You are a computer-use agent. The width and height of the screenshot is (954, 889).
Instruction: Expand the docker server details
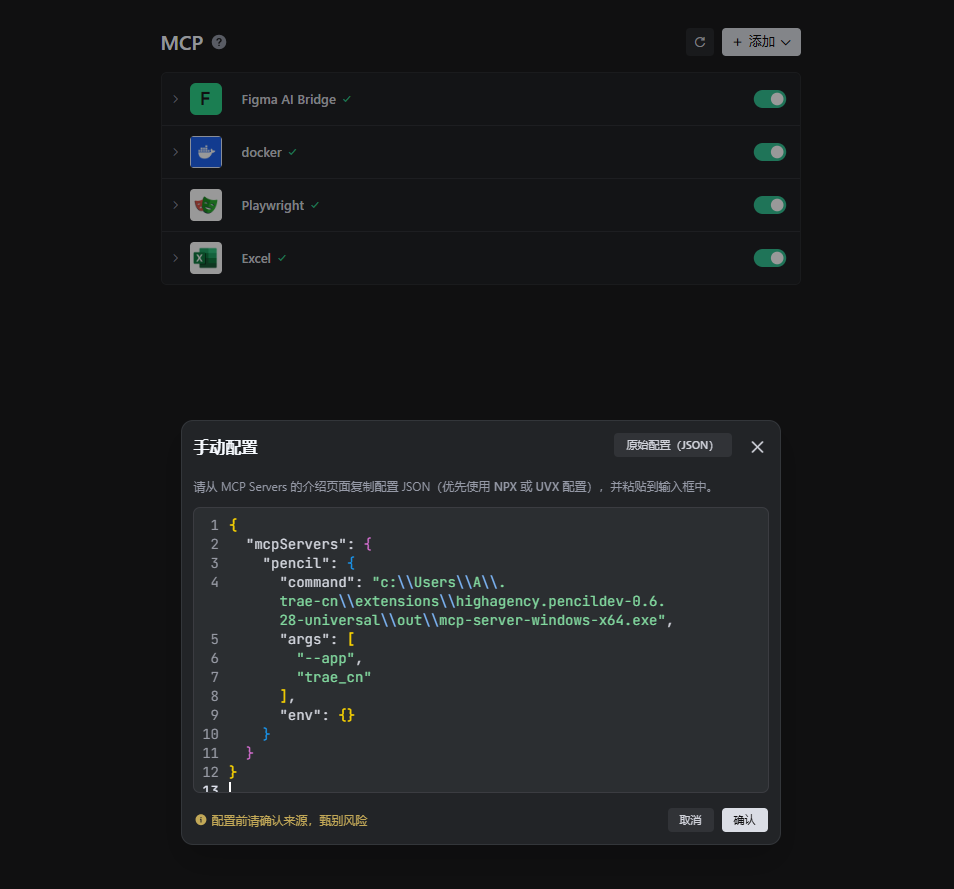click(x=175, y=152)
